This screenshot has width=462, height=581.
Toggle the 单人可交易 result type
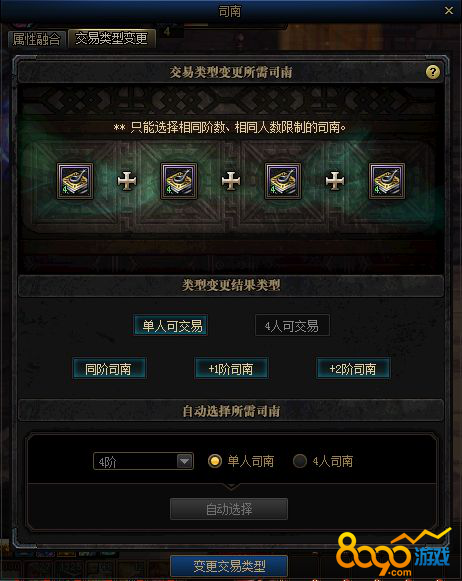click(170, 325)
